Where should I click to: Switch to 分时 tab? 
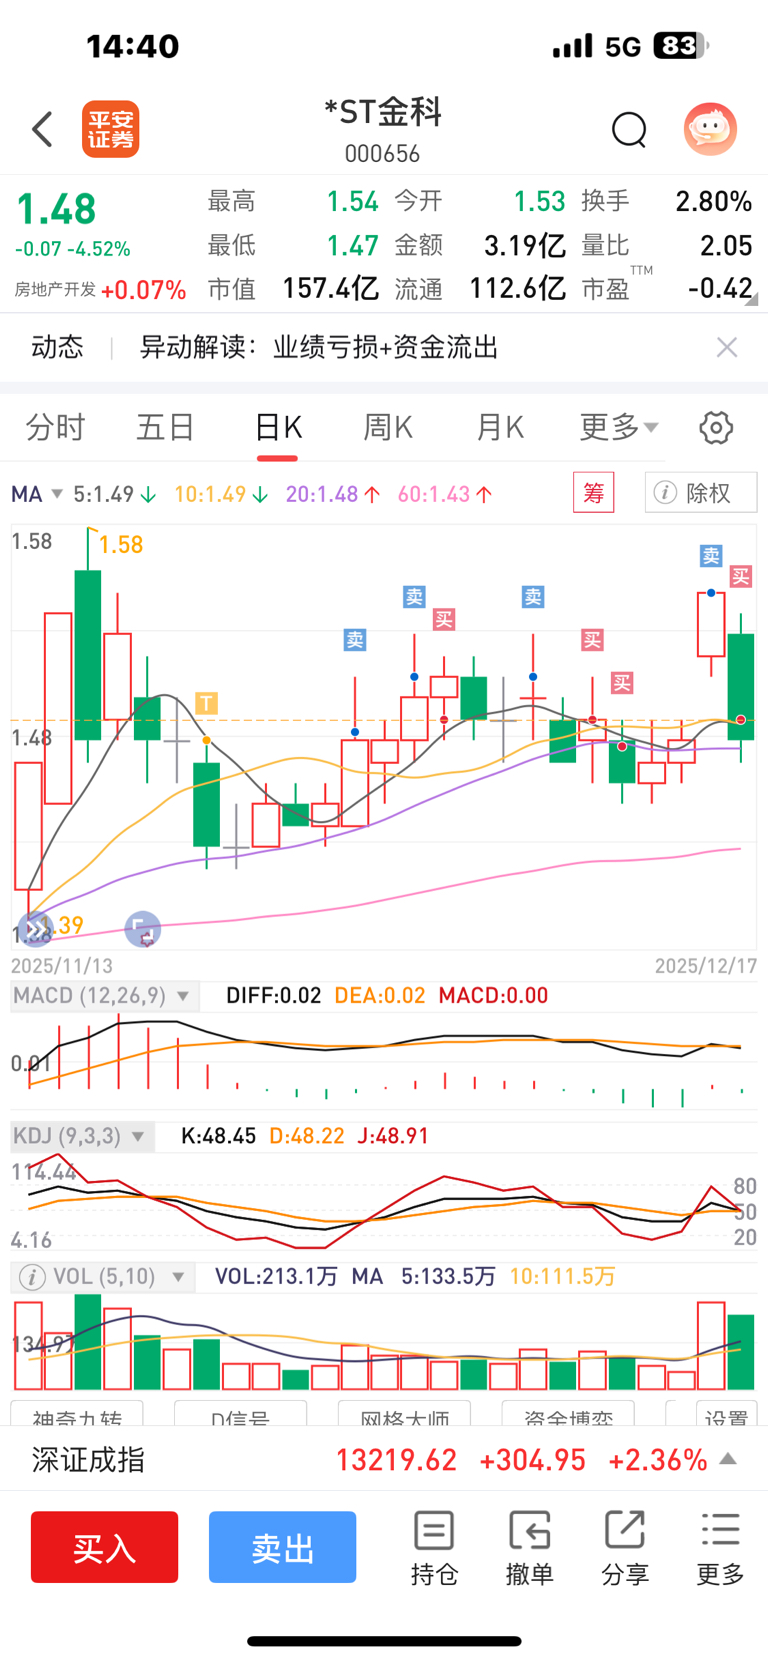point(55,428)
